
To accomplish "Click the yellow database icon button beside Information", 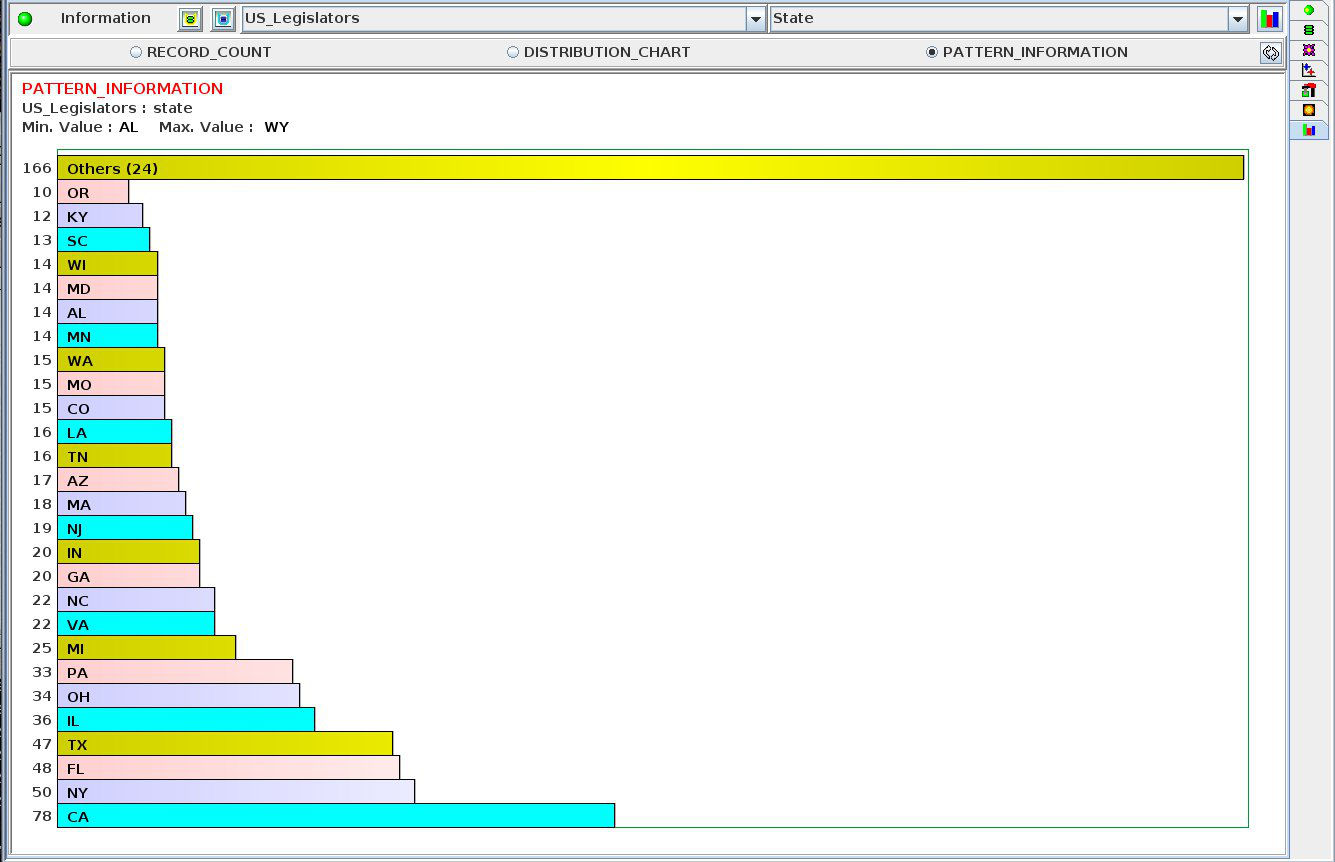I will [x=190, y=19].
